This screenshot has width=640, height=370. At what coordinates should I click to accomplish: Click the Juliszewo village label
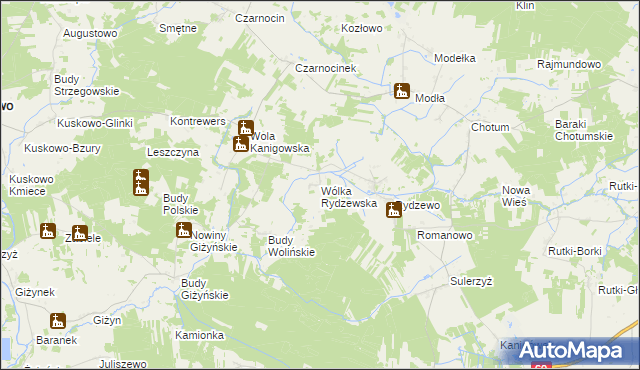[123, 364]
